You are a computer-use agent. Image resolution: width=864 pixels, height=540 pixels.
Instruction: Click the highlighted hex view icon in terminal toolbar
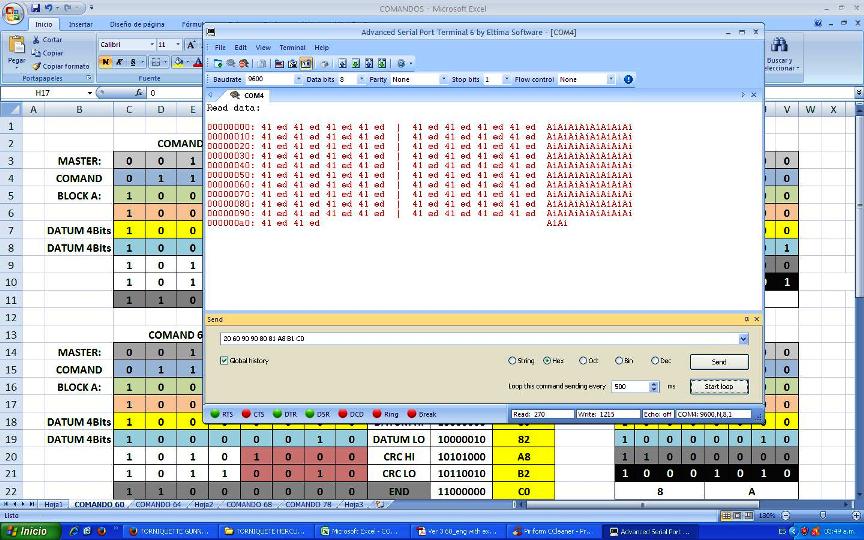(x=306, y=63)
